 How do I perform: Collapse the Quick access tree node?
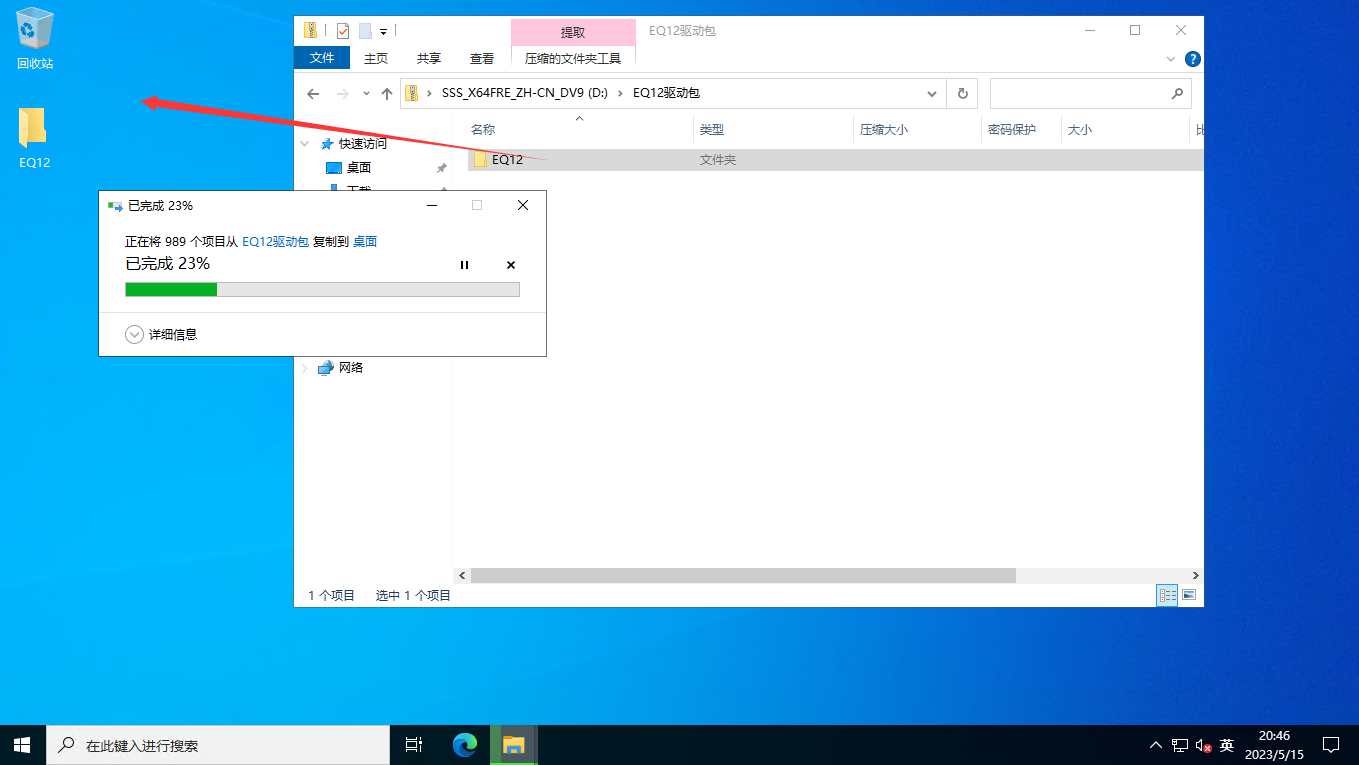305,144
